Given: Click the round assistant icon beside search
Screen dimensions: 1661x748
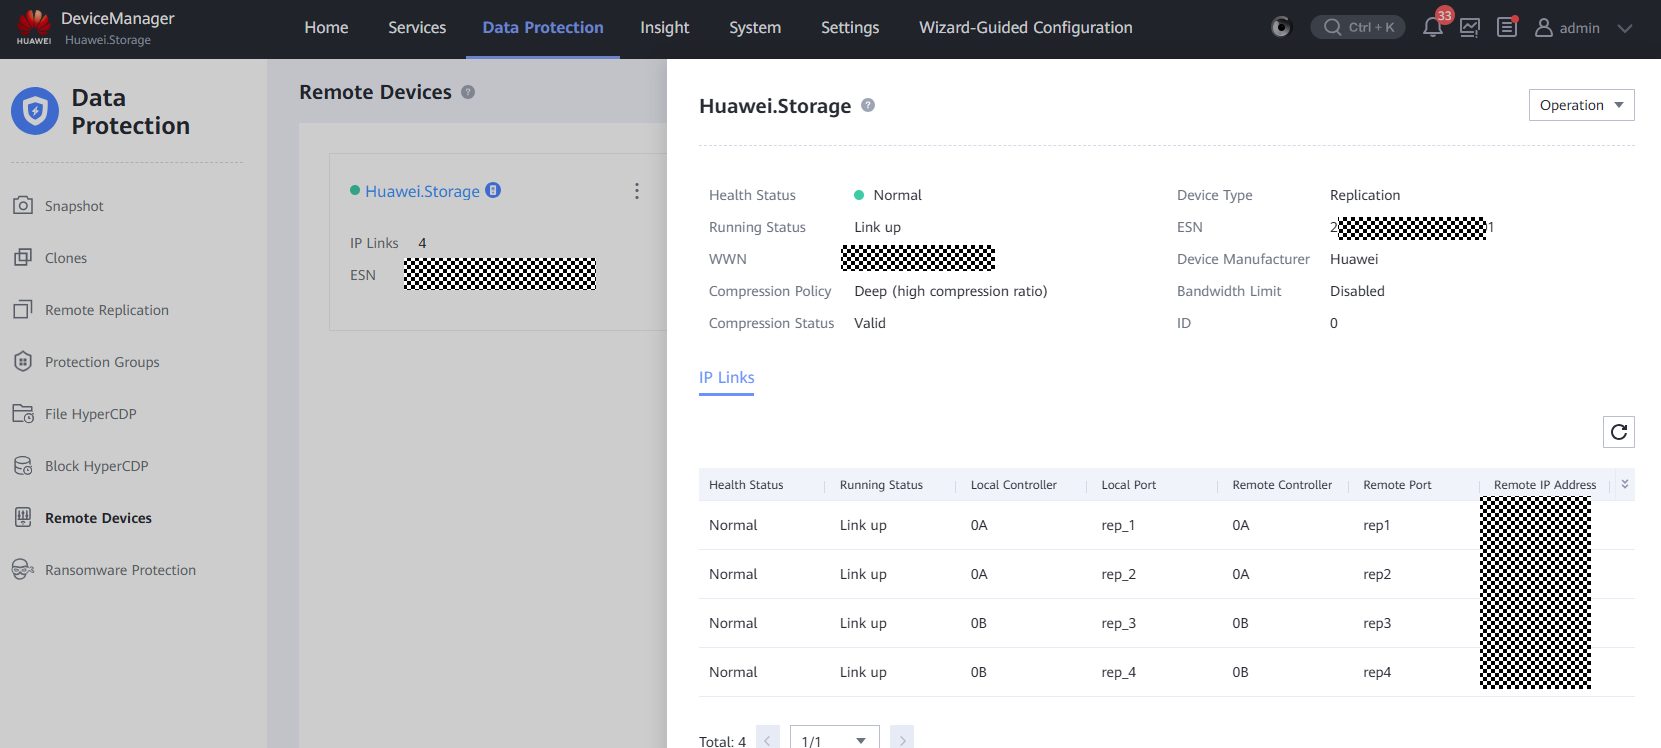Looking at the screenshot, I should coord(1281,27).
